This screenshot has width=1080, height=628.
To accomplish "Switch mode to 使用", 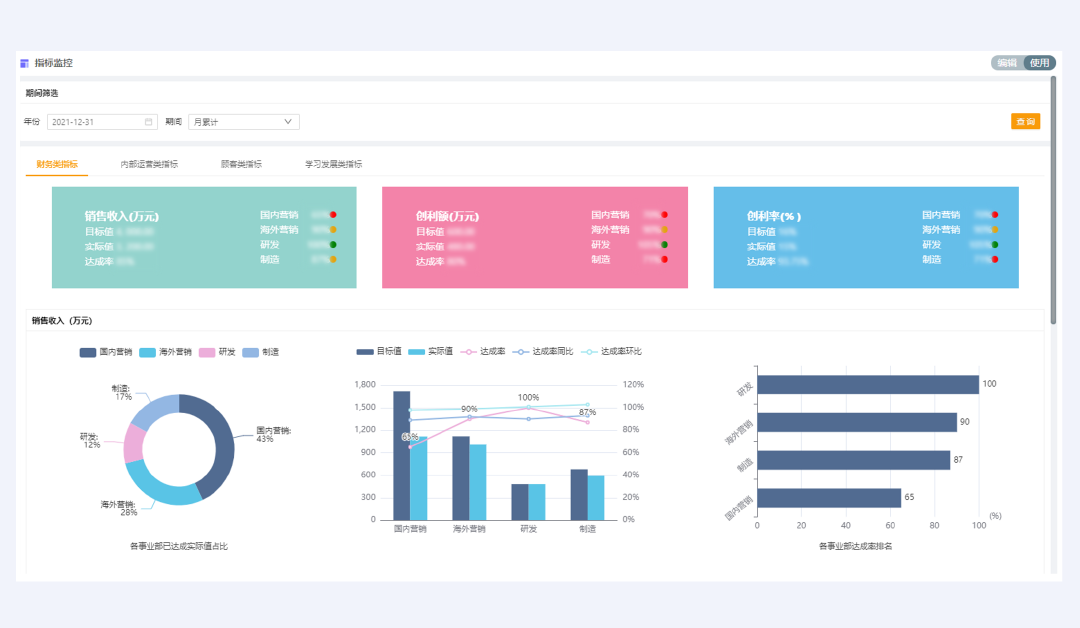I will point(1039,63).
